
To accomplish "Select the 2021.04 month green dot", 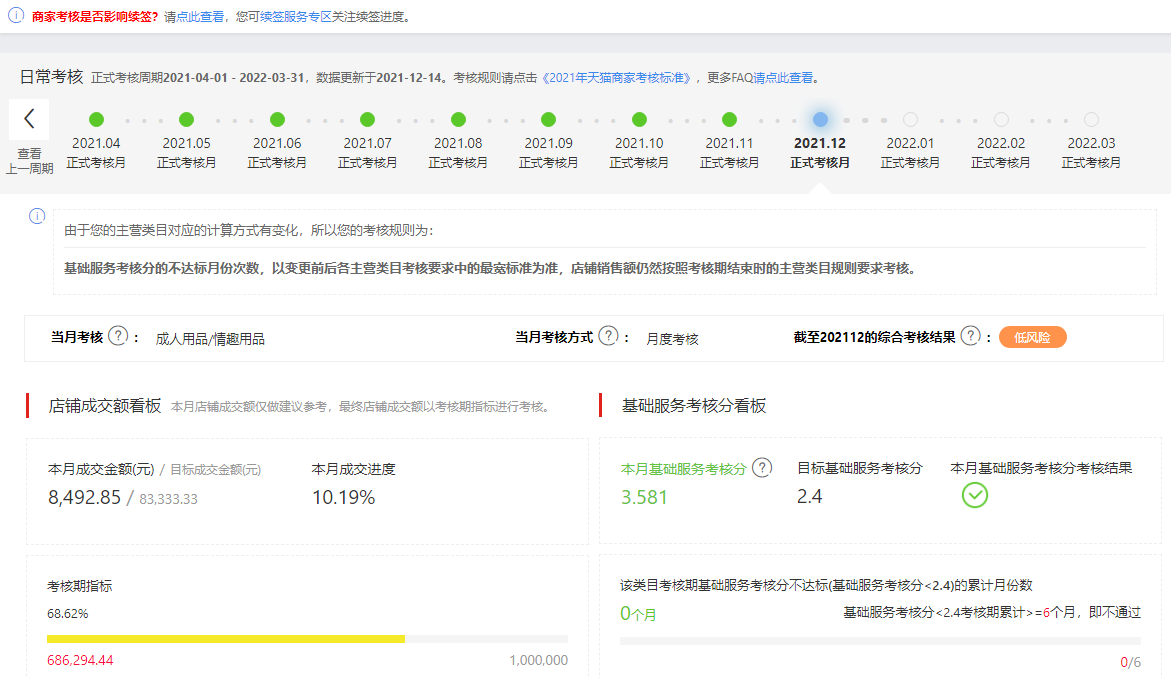I will pos(96,119).
